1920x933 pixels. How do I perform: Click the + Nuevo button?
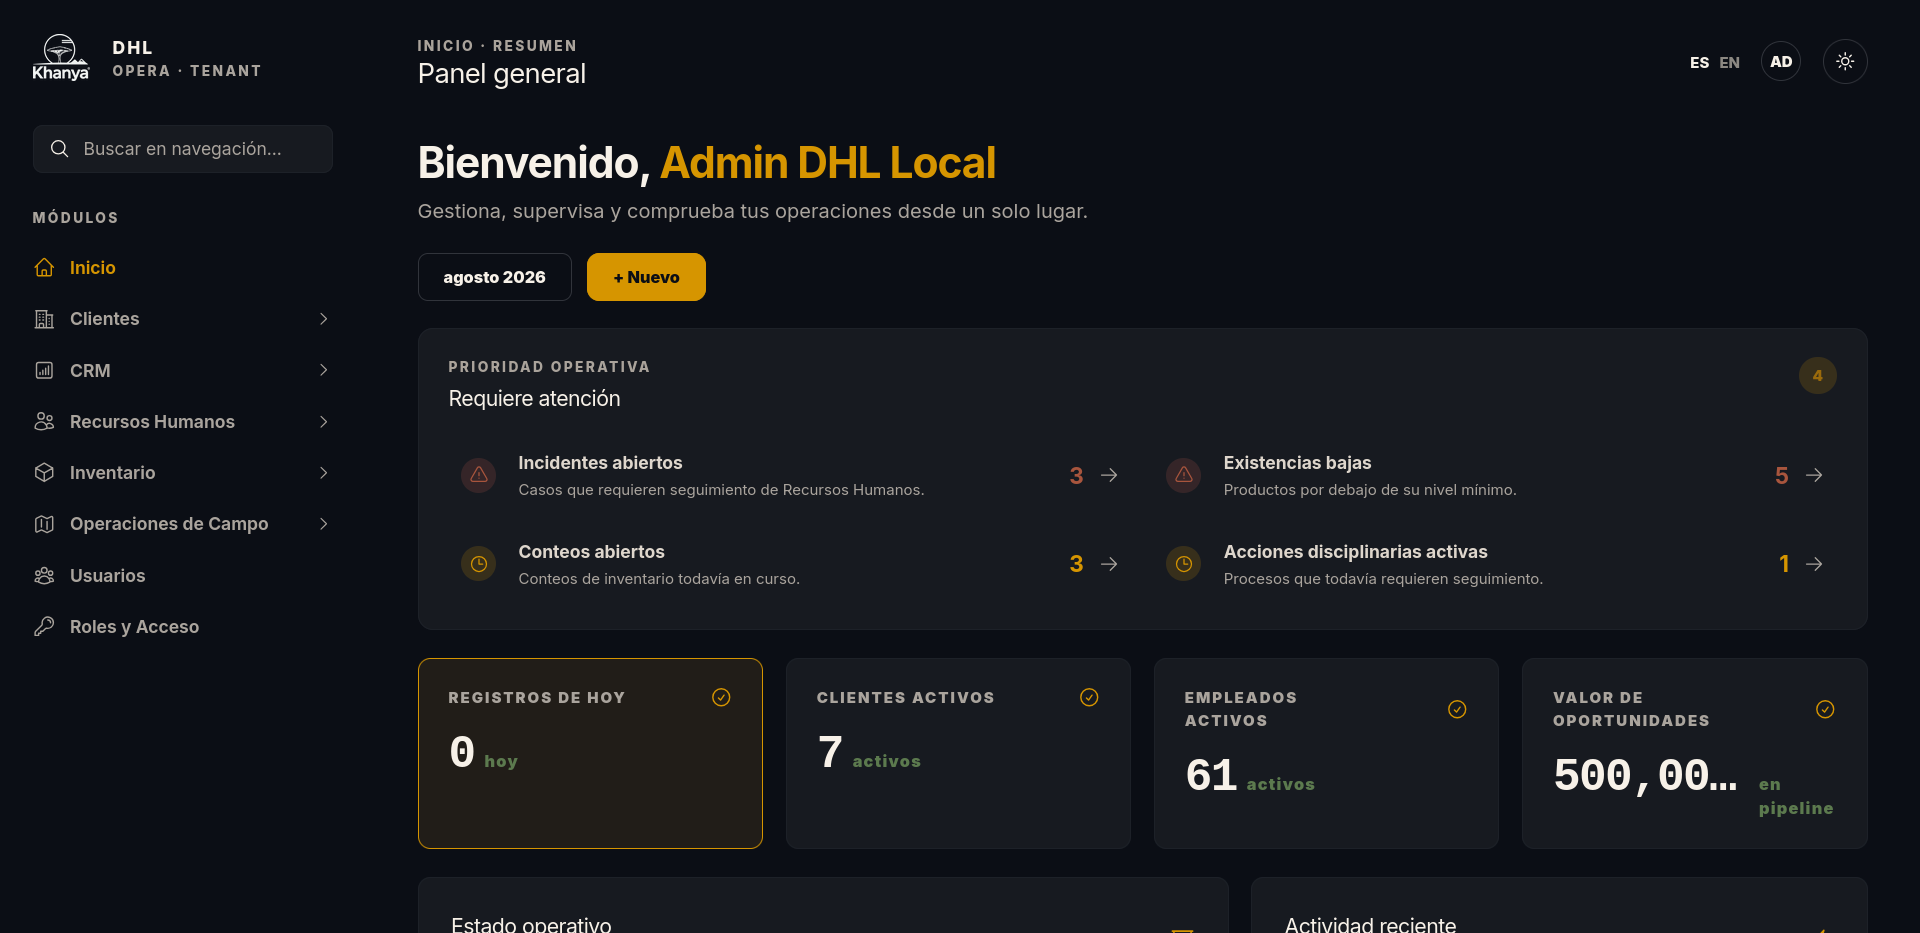646,277
